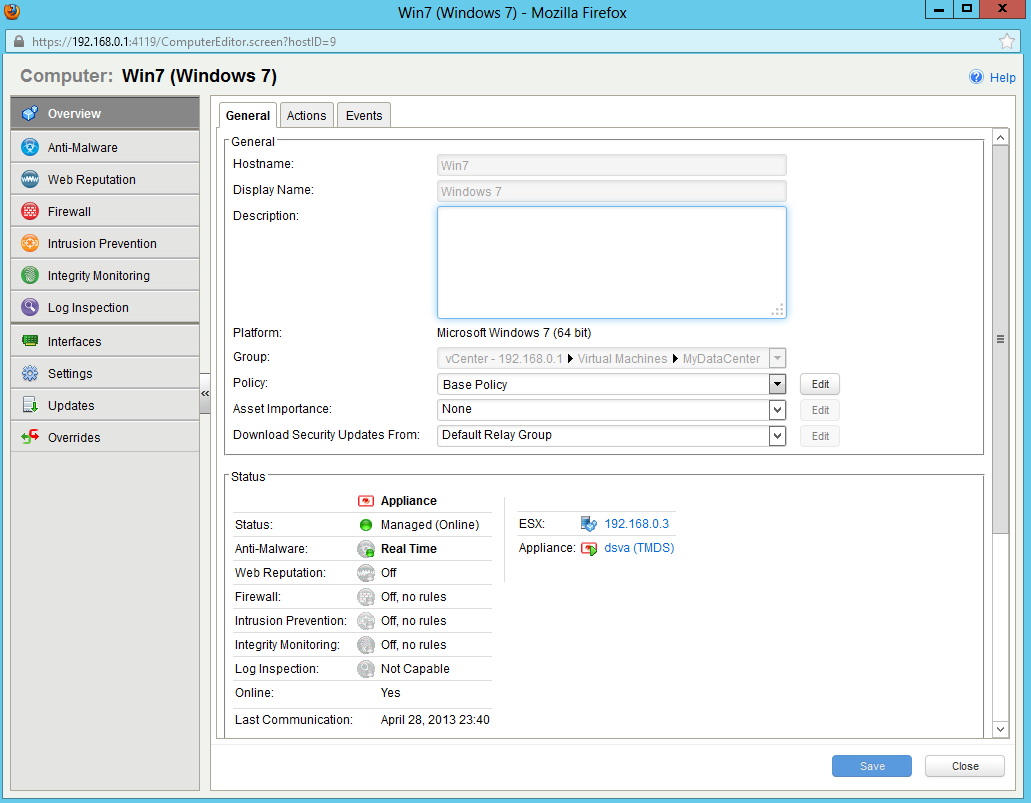Click the Edit button next to Policy

[x=820, y=385]
